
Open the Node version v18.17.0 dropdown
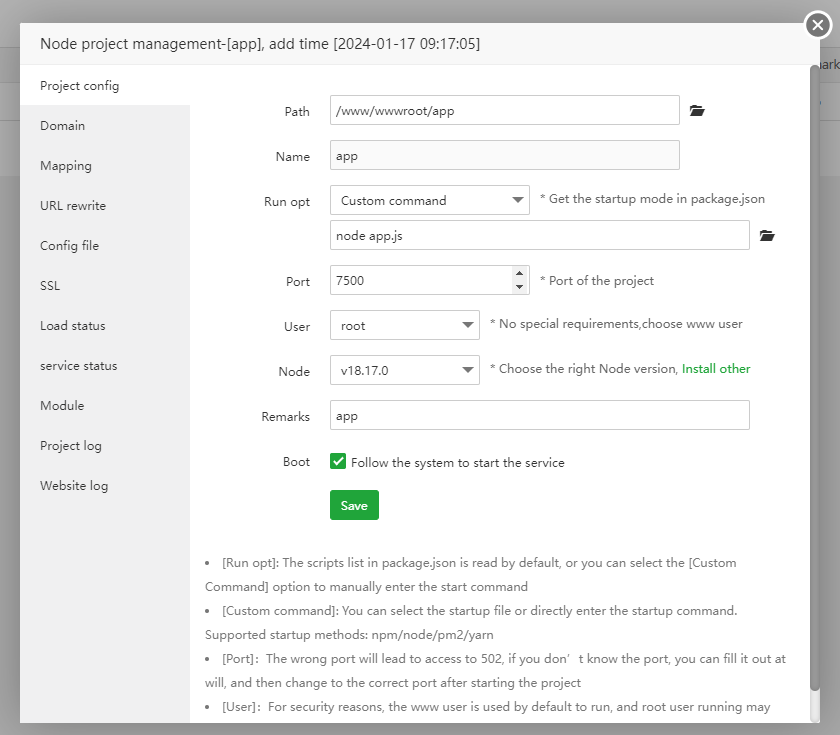(405, 370)
